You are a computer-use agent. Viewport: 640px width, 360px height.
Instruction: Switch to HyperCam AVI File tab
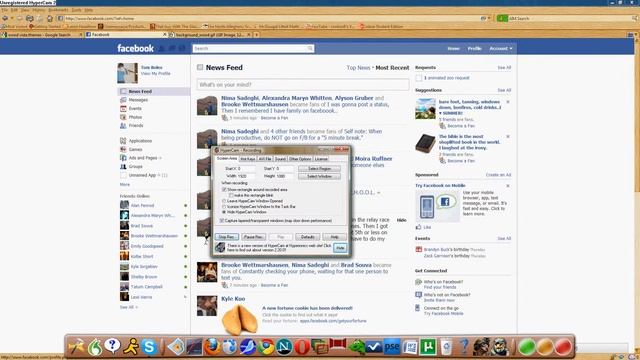click(265, 159)
